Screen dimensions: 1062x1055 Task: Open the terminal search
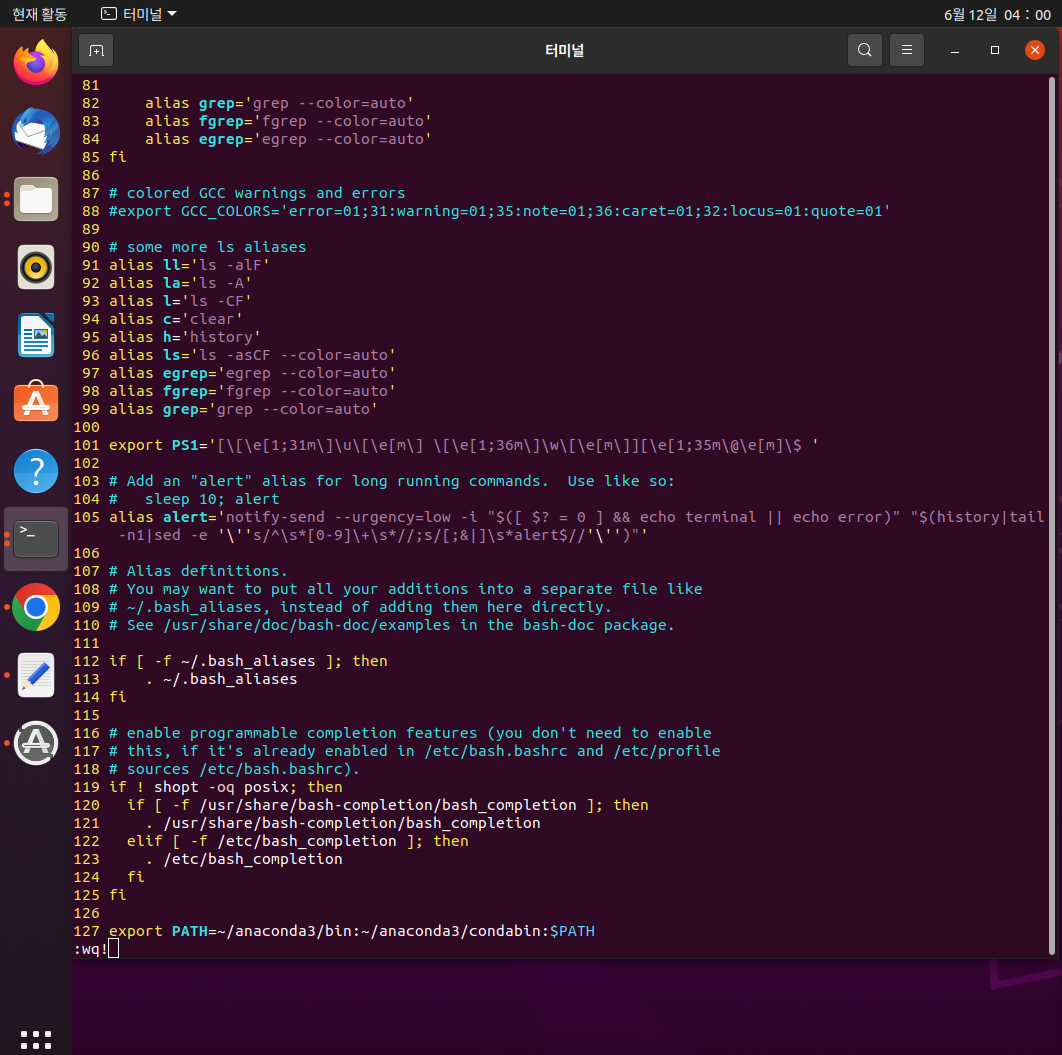864,50
